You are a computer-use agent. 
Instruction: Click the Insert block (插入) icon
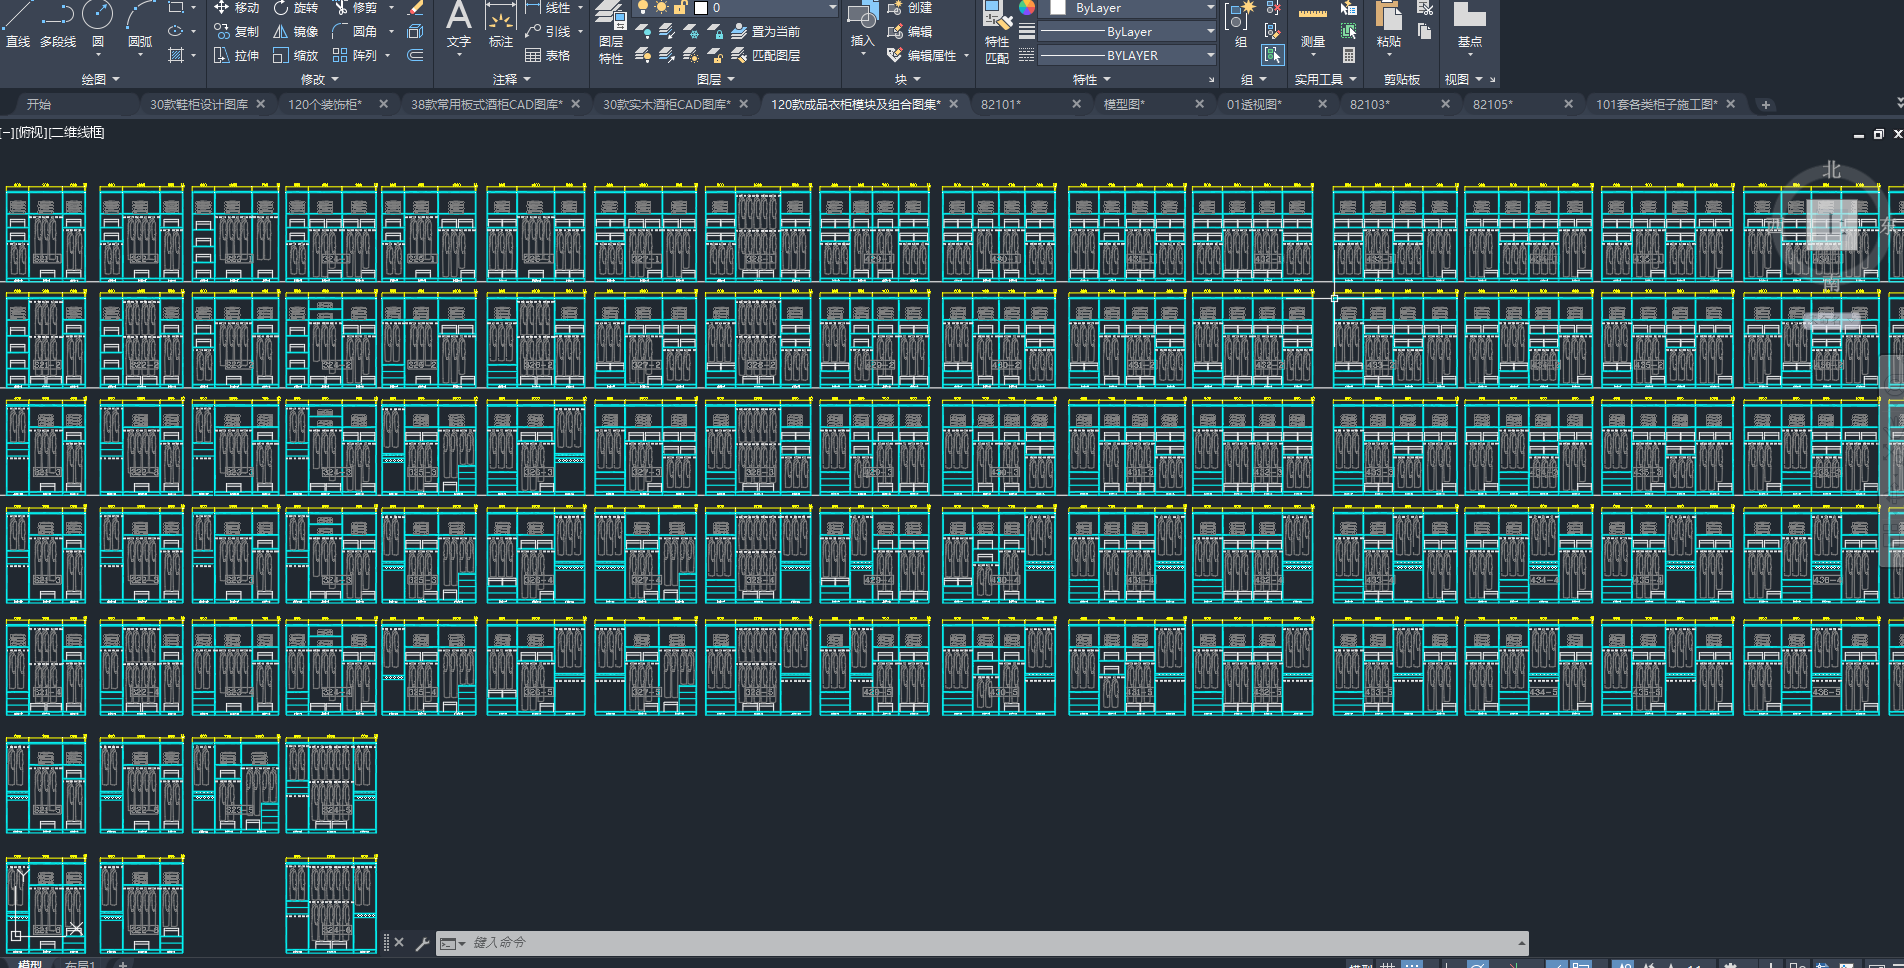[862, 26]
